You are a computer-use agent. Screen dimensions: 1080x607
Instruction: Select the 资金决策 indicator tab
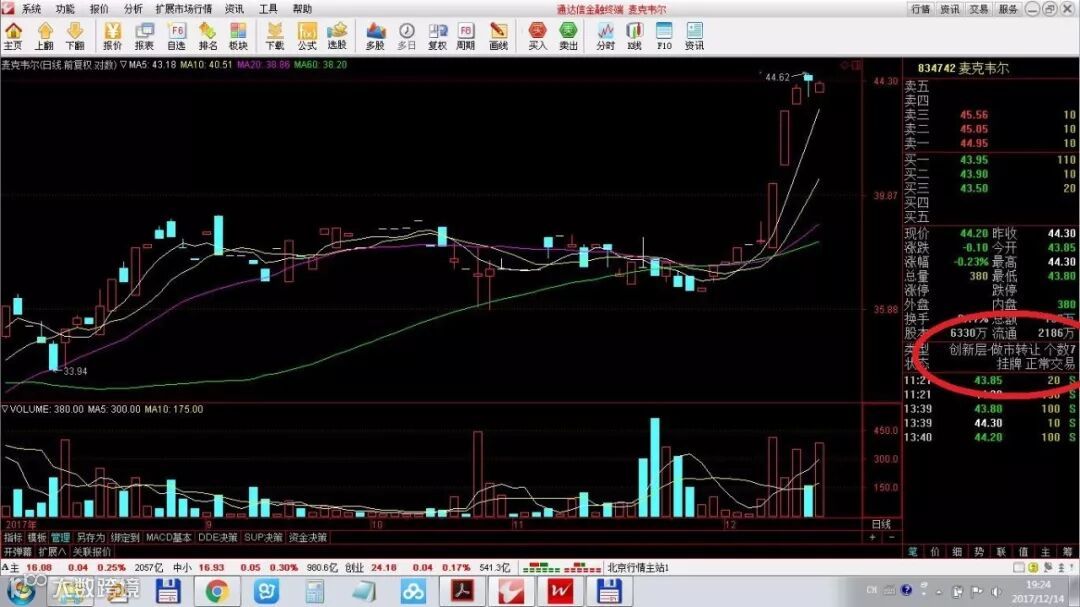308,537
